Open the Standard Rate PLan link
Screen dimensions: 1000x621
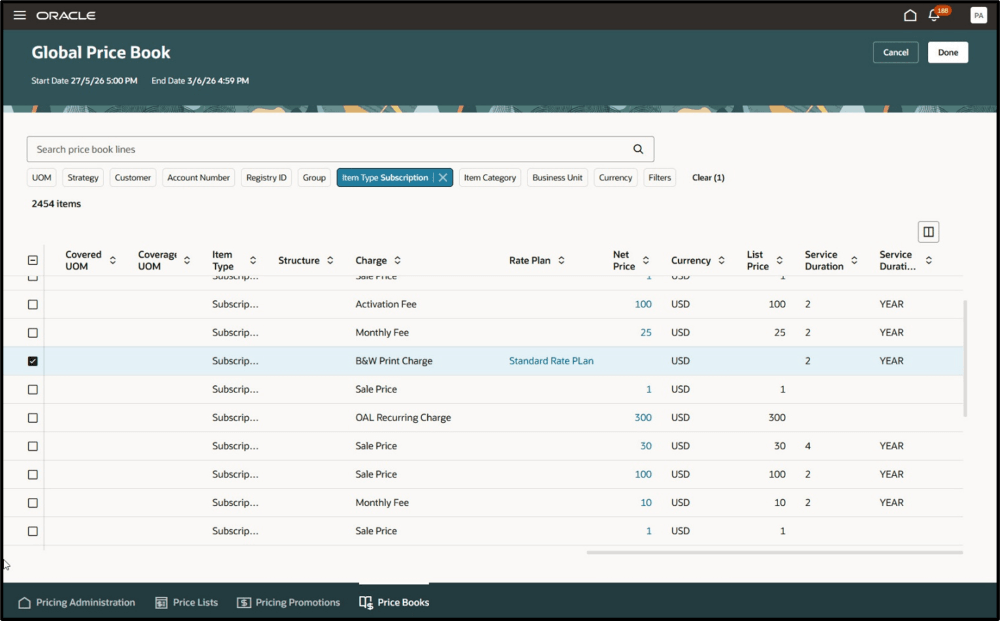(x=551, y=361)
